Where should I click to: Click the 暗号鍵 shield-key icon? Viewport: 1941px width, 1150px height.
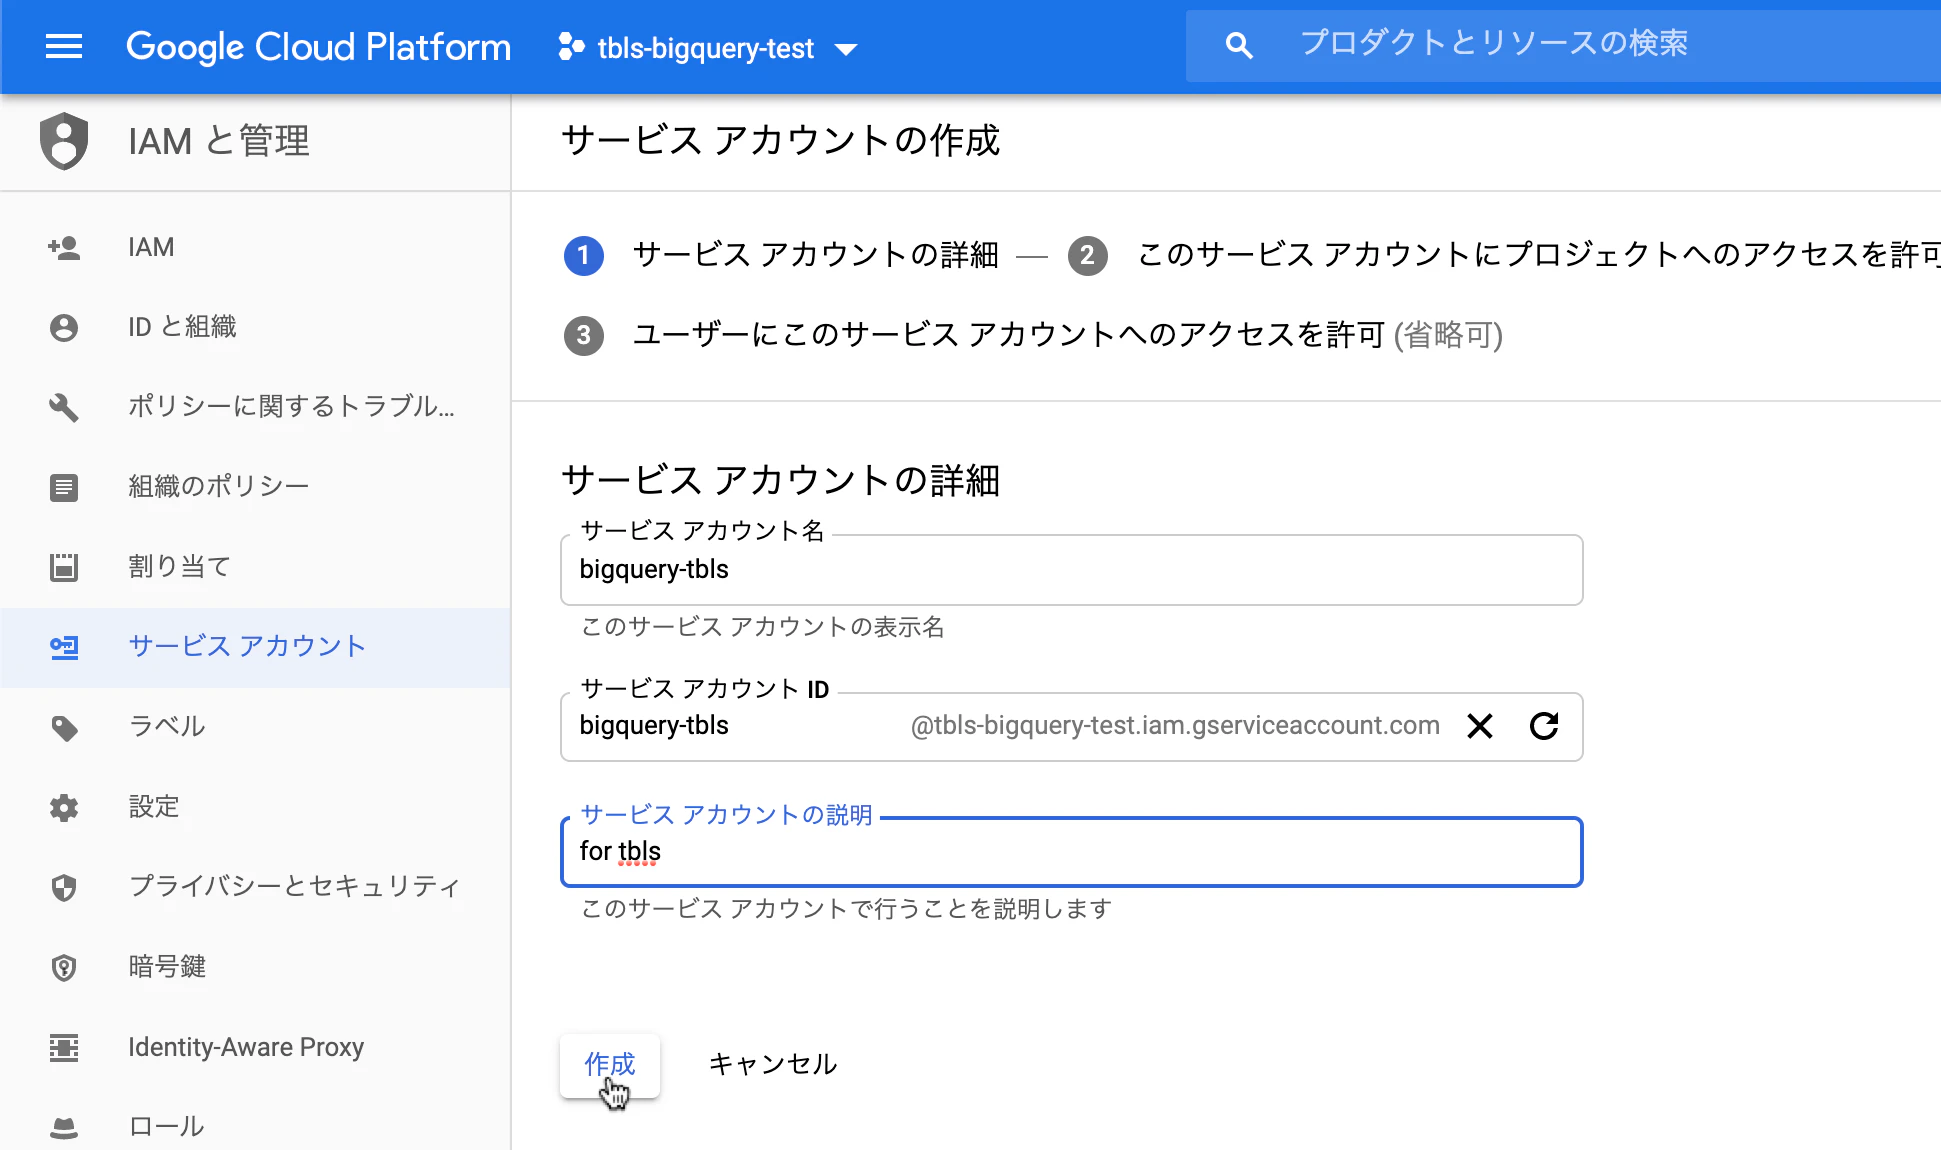pos(64,967)
